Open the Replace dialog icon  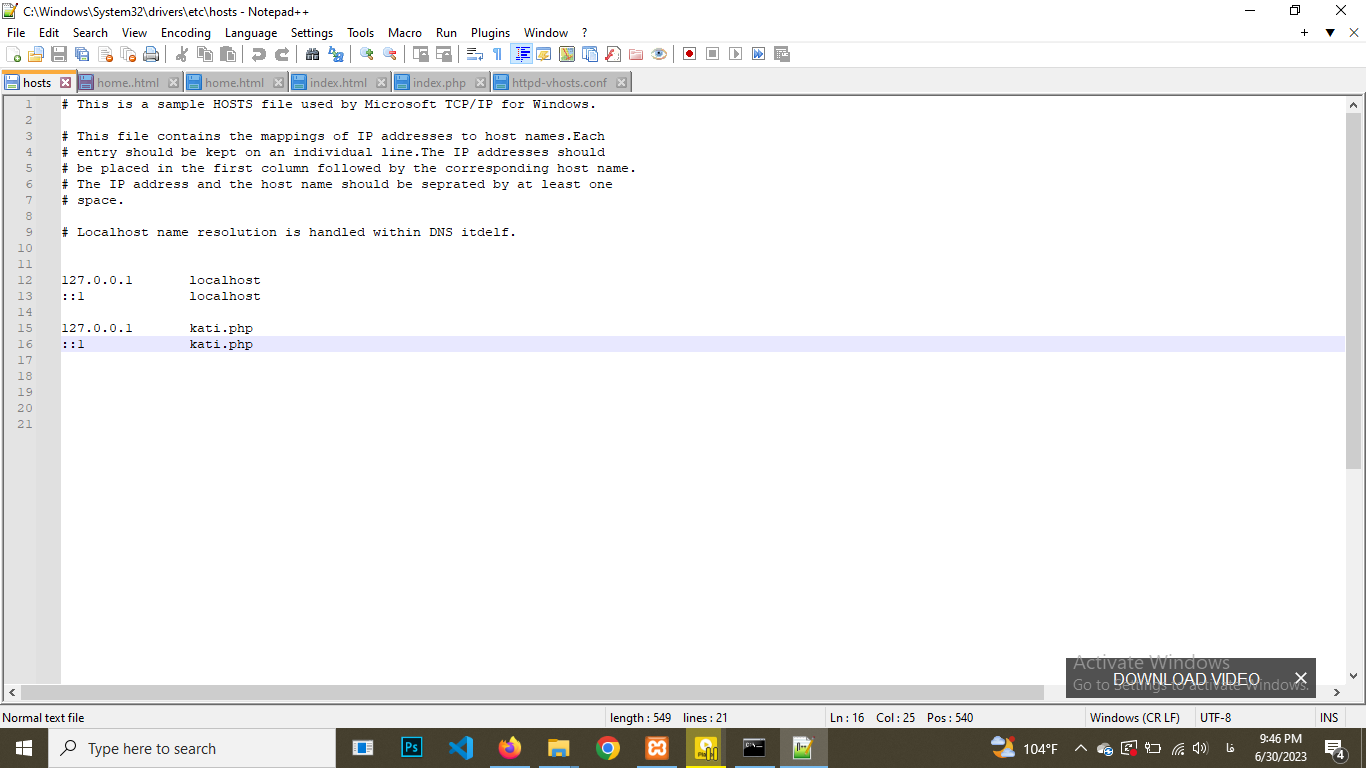tap(336, 54)
